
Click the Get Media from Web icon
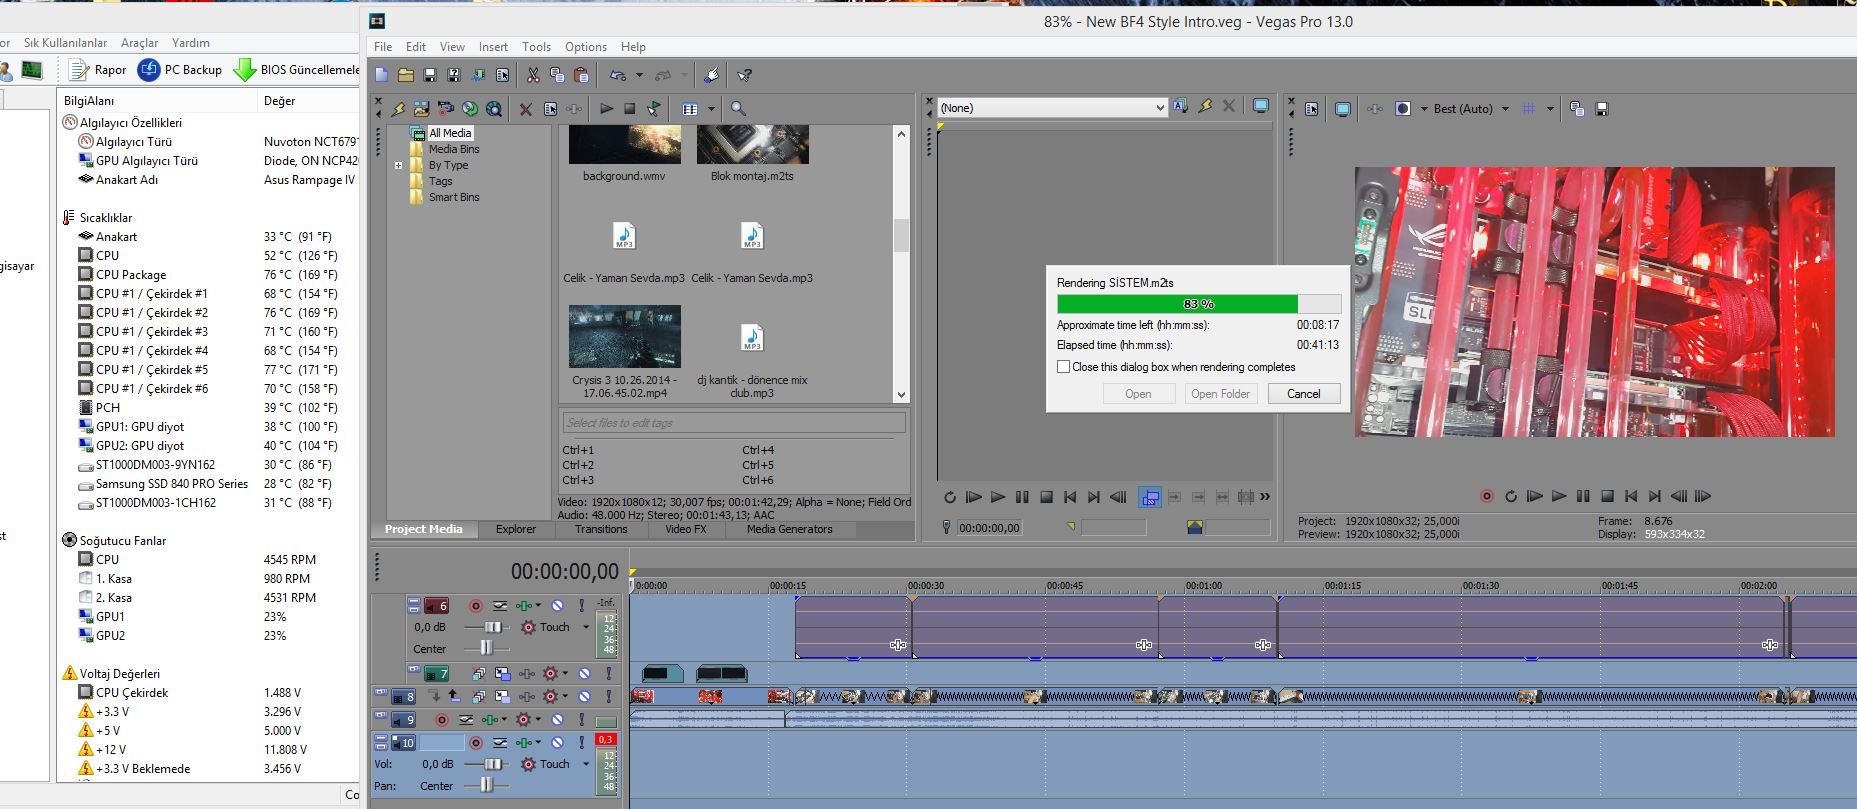(x=493, y=109)
